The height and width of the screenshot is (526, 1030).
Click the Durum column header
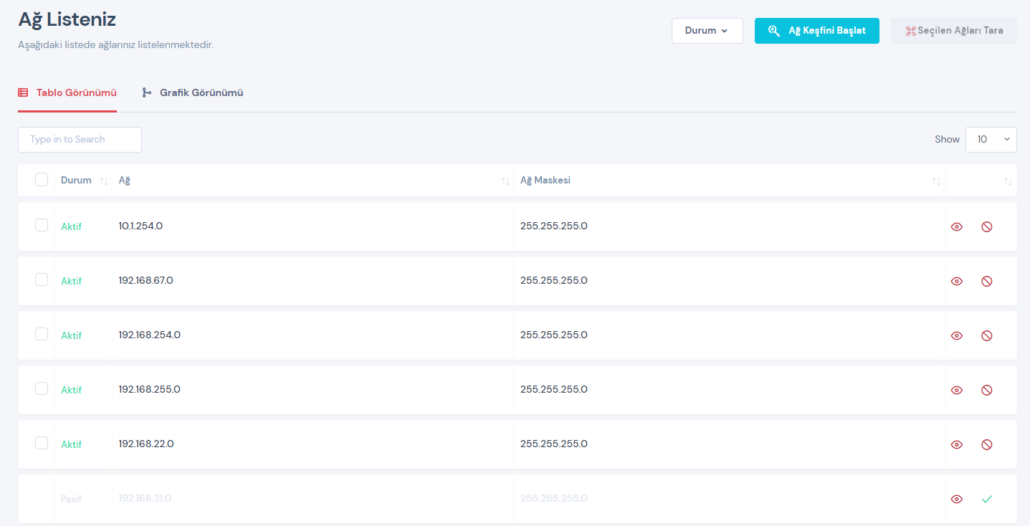pos(76,180)
